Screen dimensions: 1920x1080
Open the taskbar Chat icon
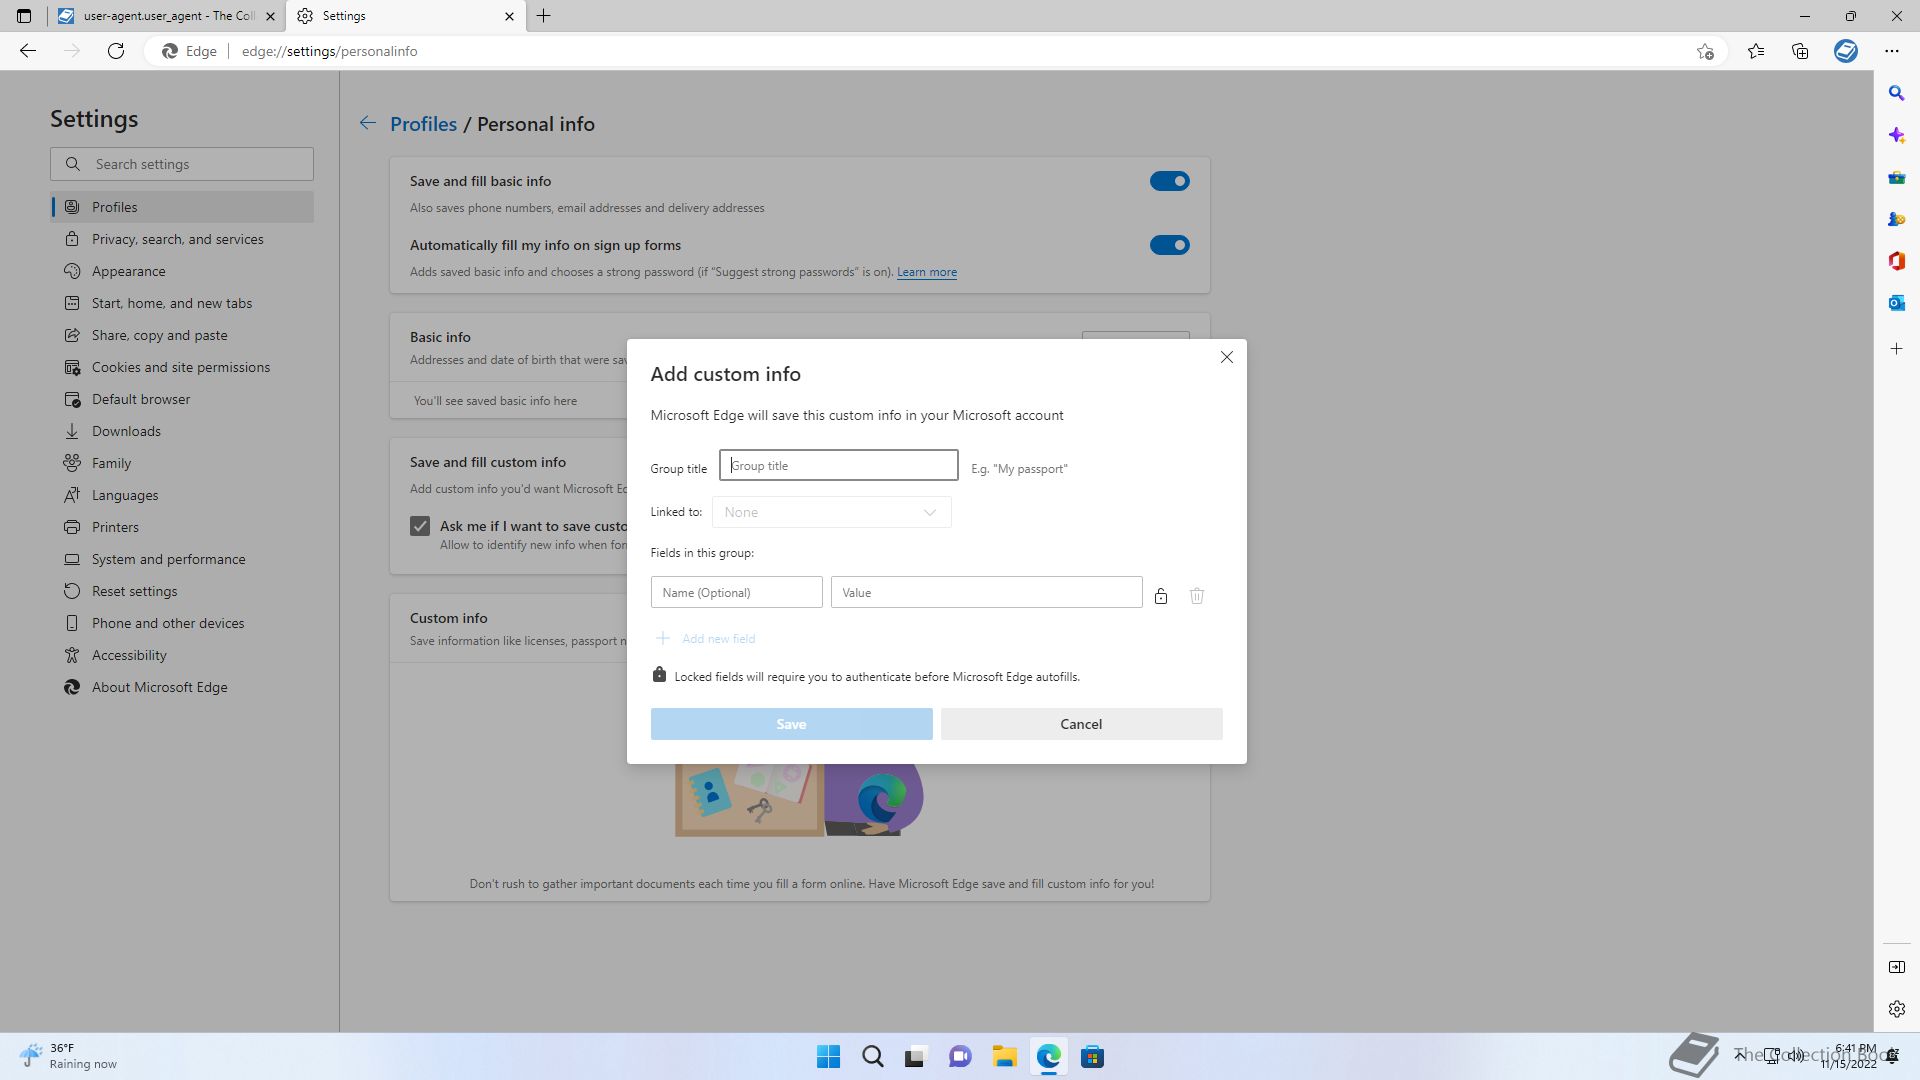coord(960,1057)
